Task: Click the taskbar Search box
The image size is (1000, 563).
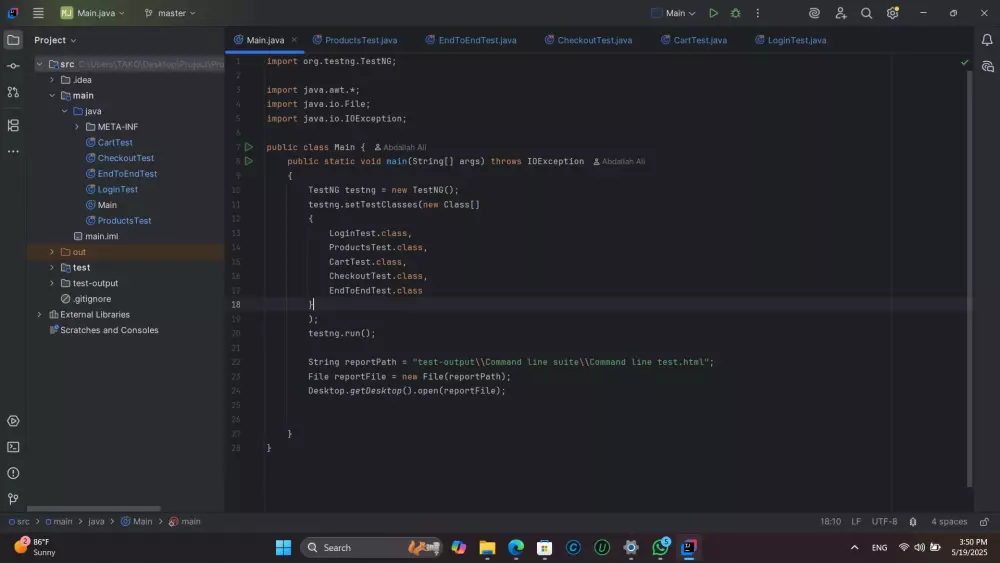Action: coord(372,548)
